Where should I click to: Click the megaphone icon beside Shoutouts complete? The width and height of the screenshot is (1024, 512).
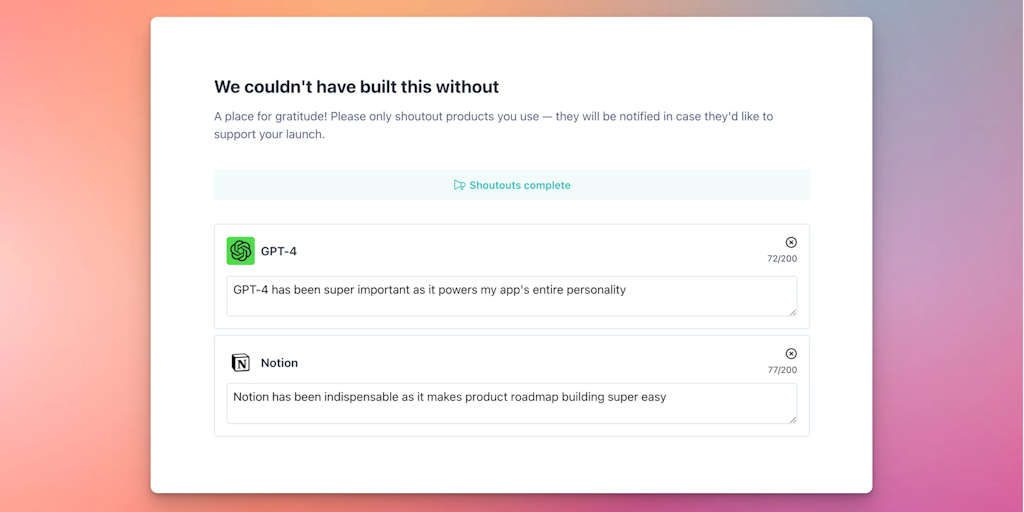pos(459,185)
